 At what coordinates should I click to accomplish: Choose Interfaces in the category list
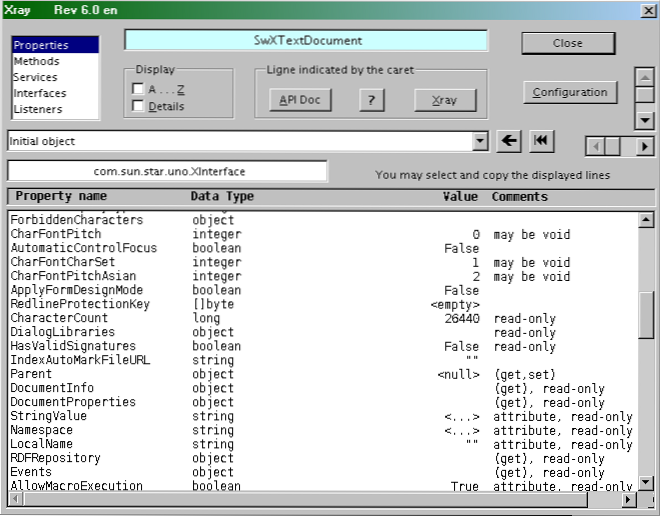click(x=39, y=93)
